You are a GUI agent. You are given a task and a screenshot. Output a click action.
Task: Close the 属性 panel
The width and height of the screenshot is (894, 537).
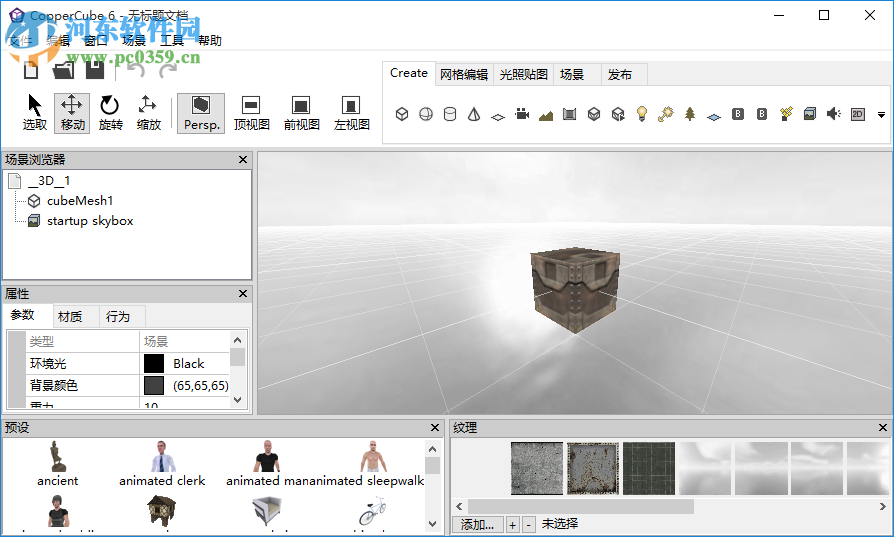243,294
